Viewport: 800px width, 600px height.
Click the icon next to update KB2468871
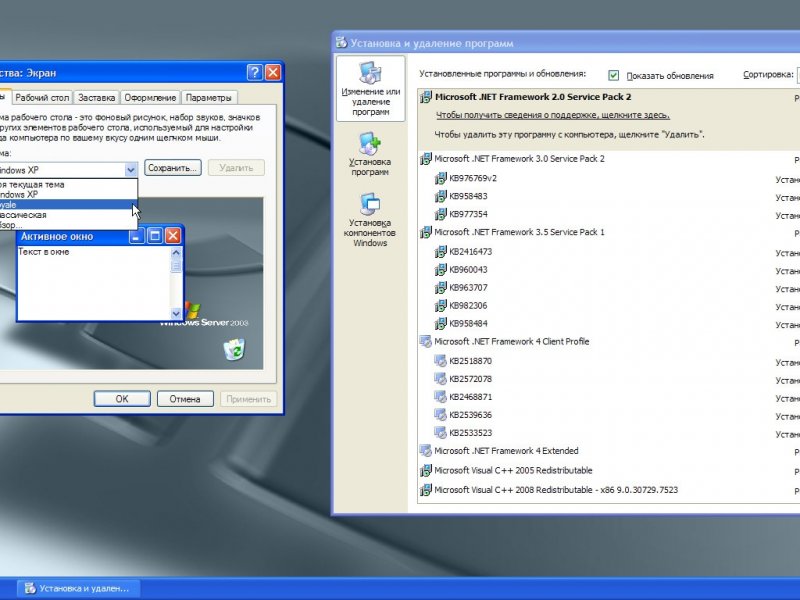click(440, 397)
